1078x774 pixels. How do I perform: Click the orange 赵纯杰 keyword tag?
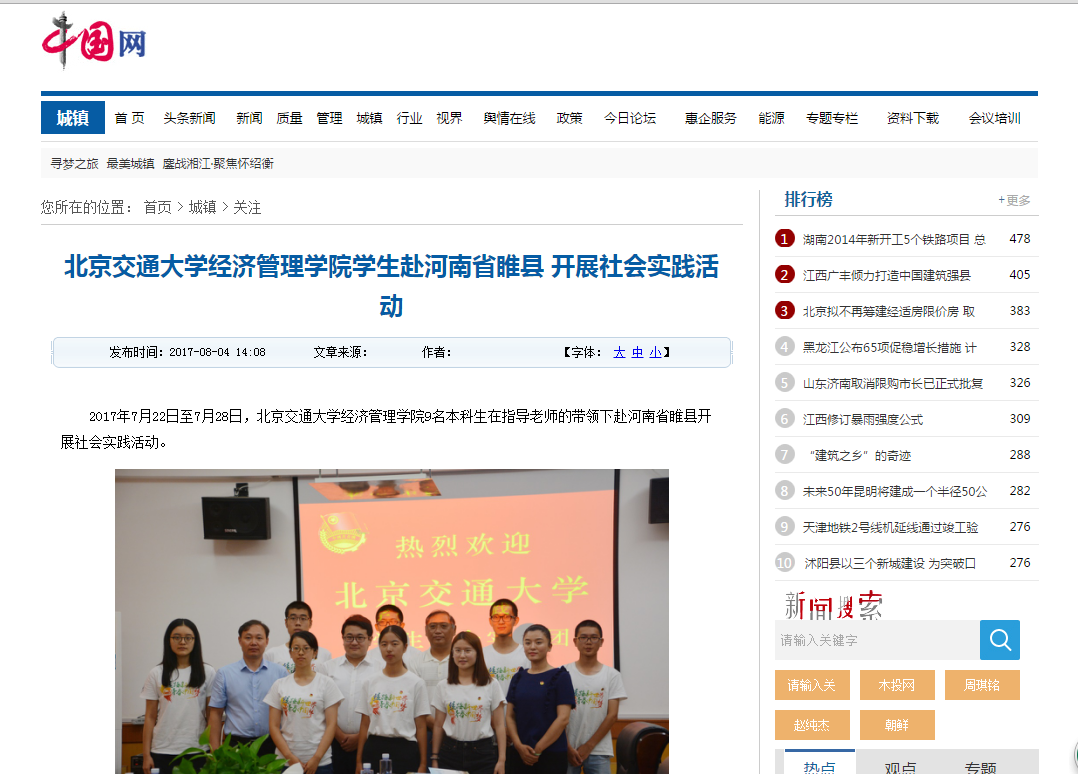click(812, 725)
